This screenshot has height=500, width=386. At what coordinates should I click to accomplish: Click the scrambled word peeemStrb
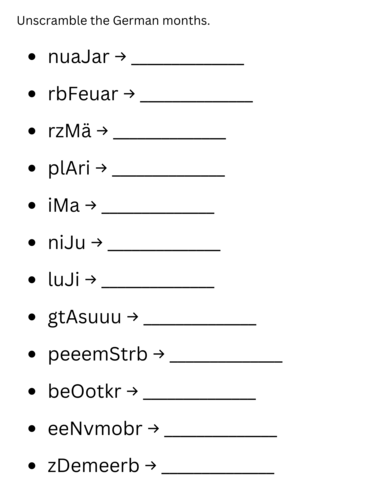coord(98,354)
